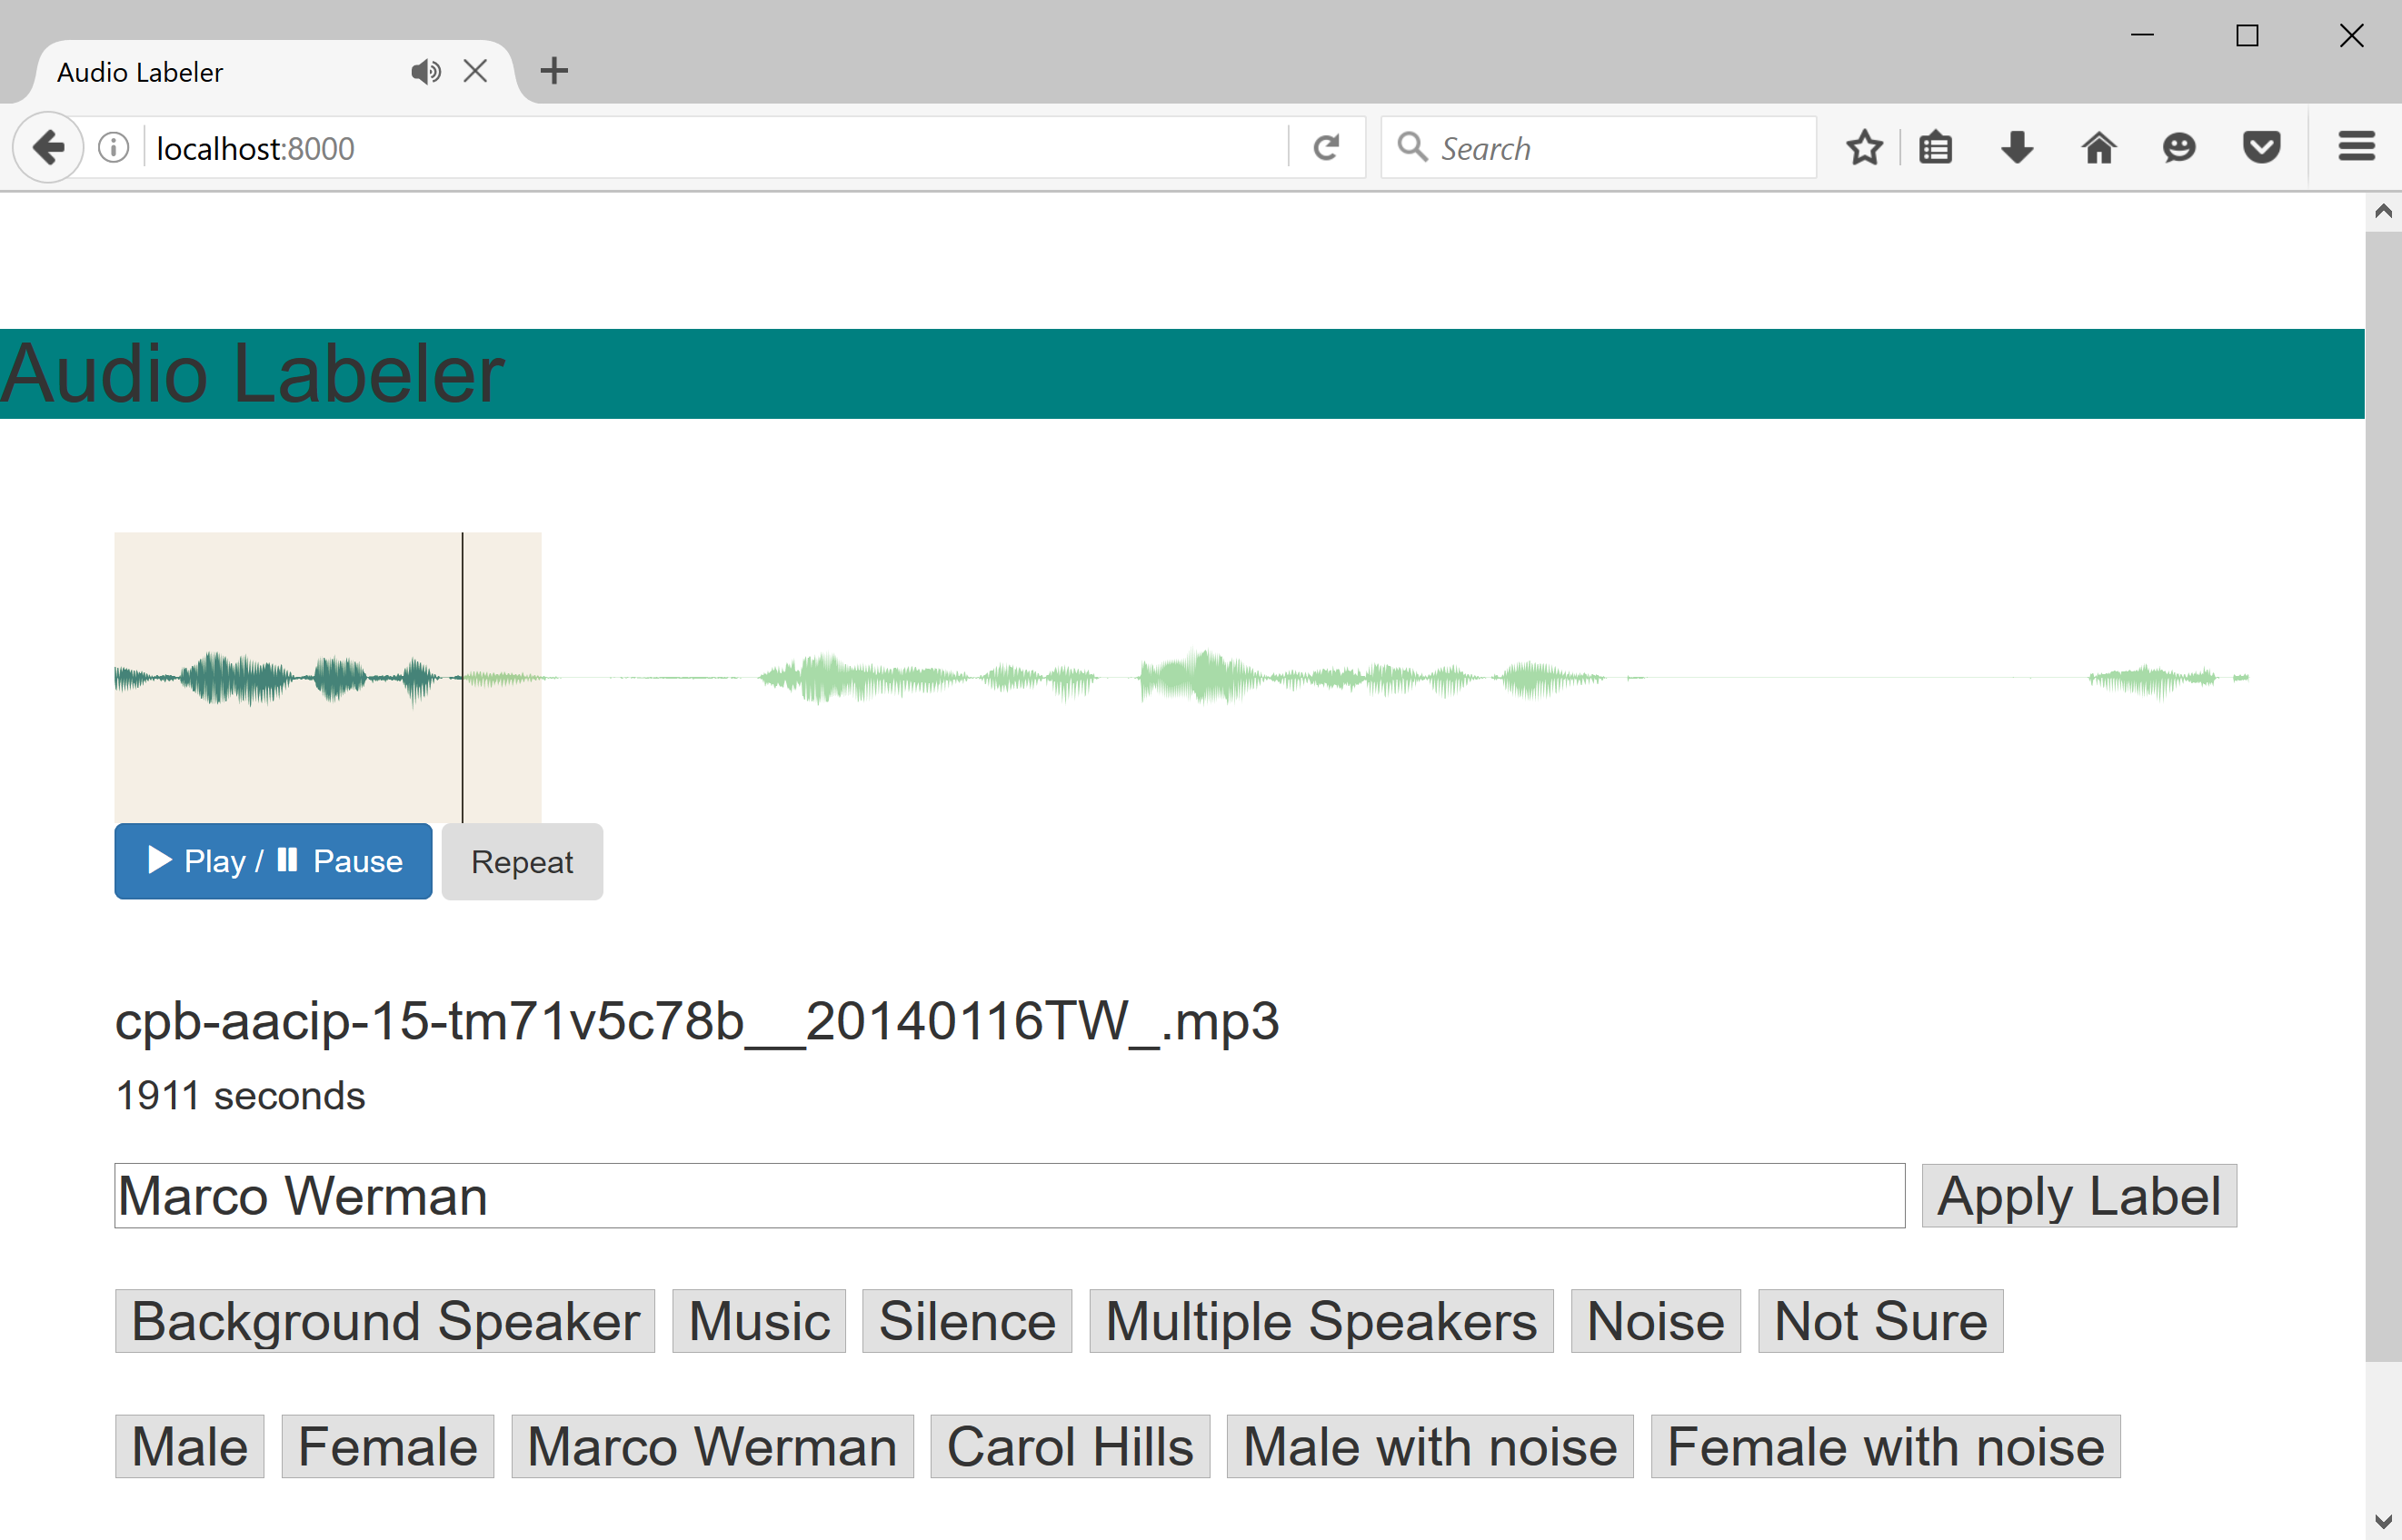Bookmark this page with the star icon
The height and width of the screenshot is (1540, 2402).
click(x=1864, y=147)
